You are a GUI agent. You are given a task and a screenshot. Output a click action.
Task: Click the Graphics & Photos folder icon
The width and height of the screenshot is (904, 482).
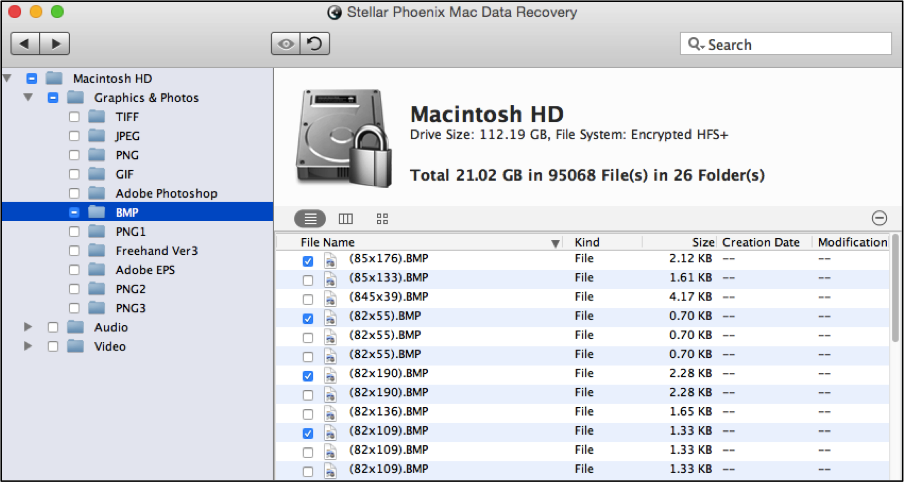click(76, 98)
